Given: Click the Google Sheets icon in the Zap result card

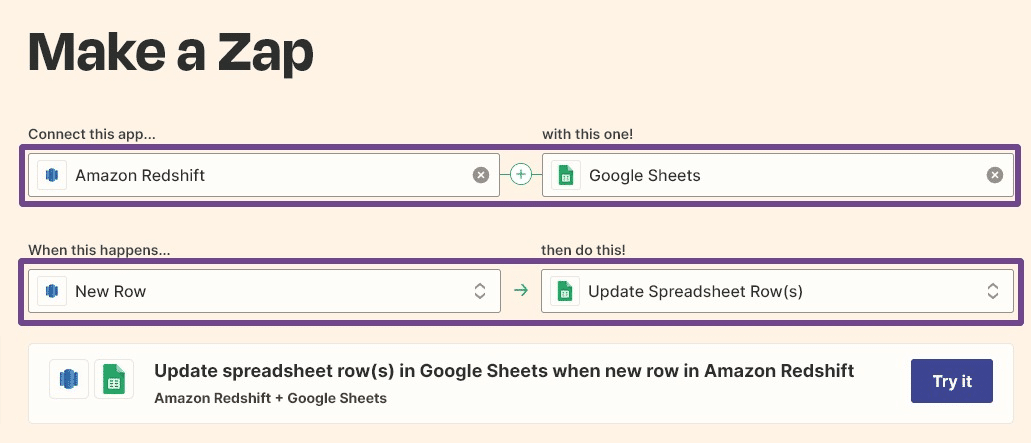Looking at the screenshot, I should point(113,380).
